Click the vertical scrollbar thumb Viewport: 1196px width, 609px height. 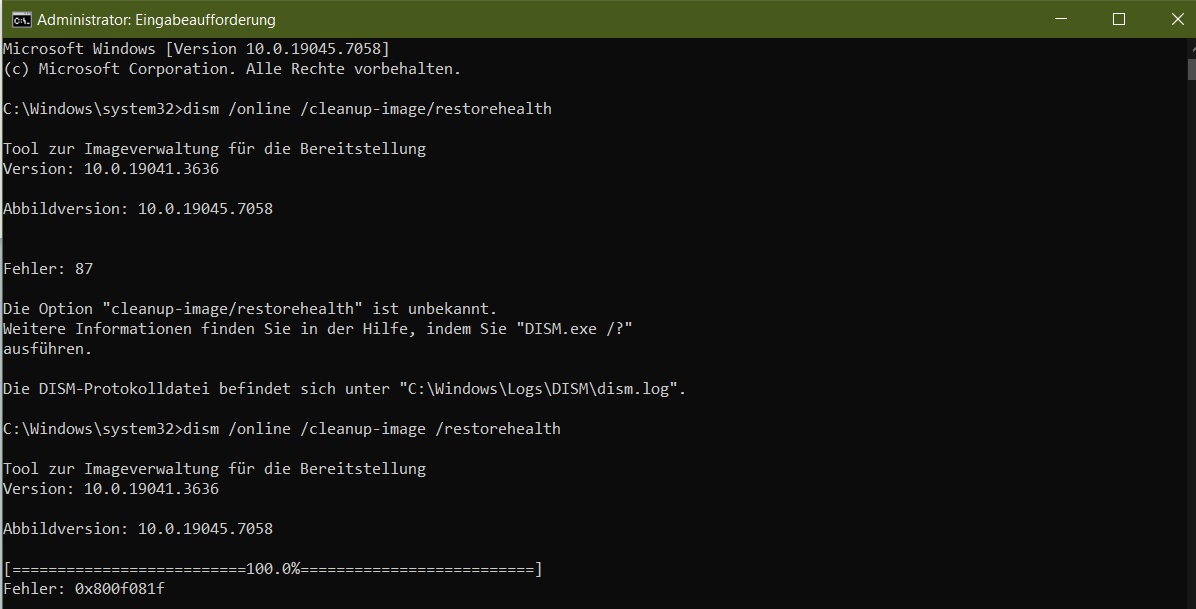(1191, 67)
